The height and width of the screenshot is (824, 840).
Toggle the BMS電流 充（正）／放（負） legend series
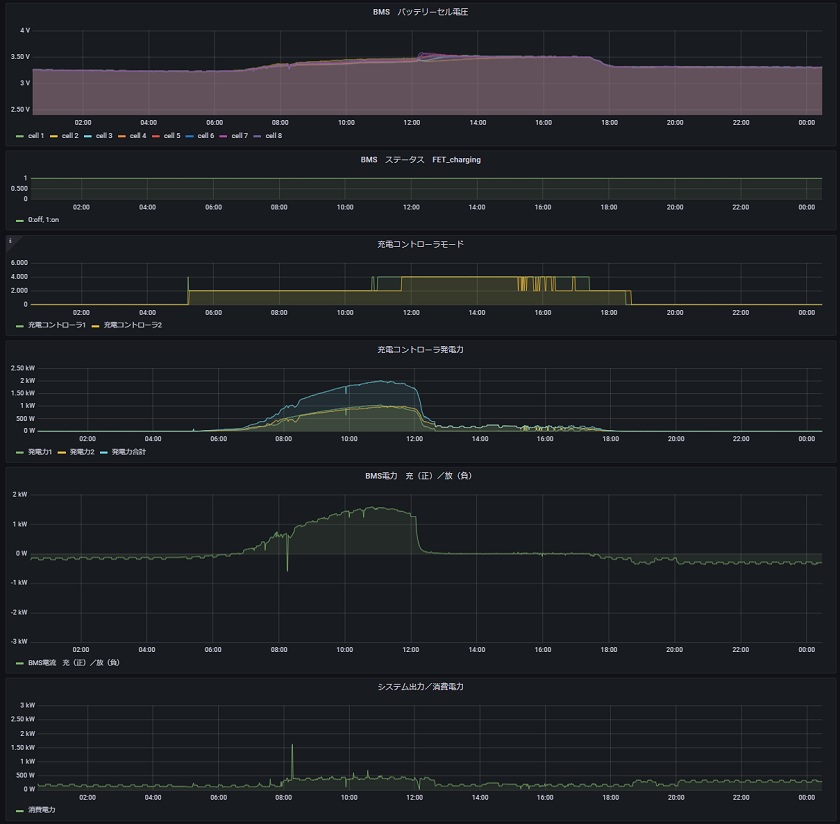tap(73, 663)
